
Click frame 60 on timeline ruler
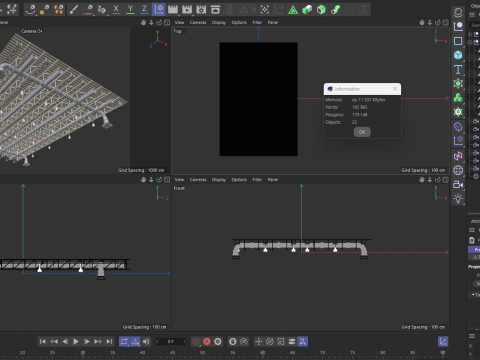pos(263,352)
